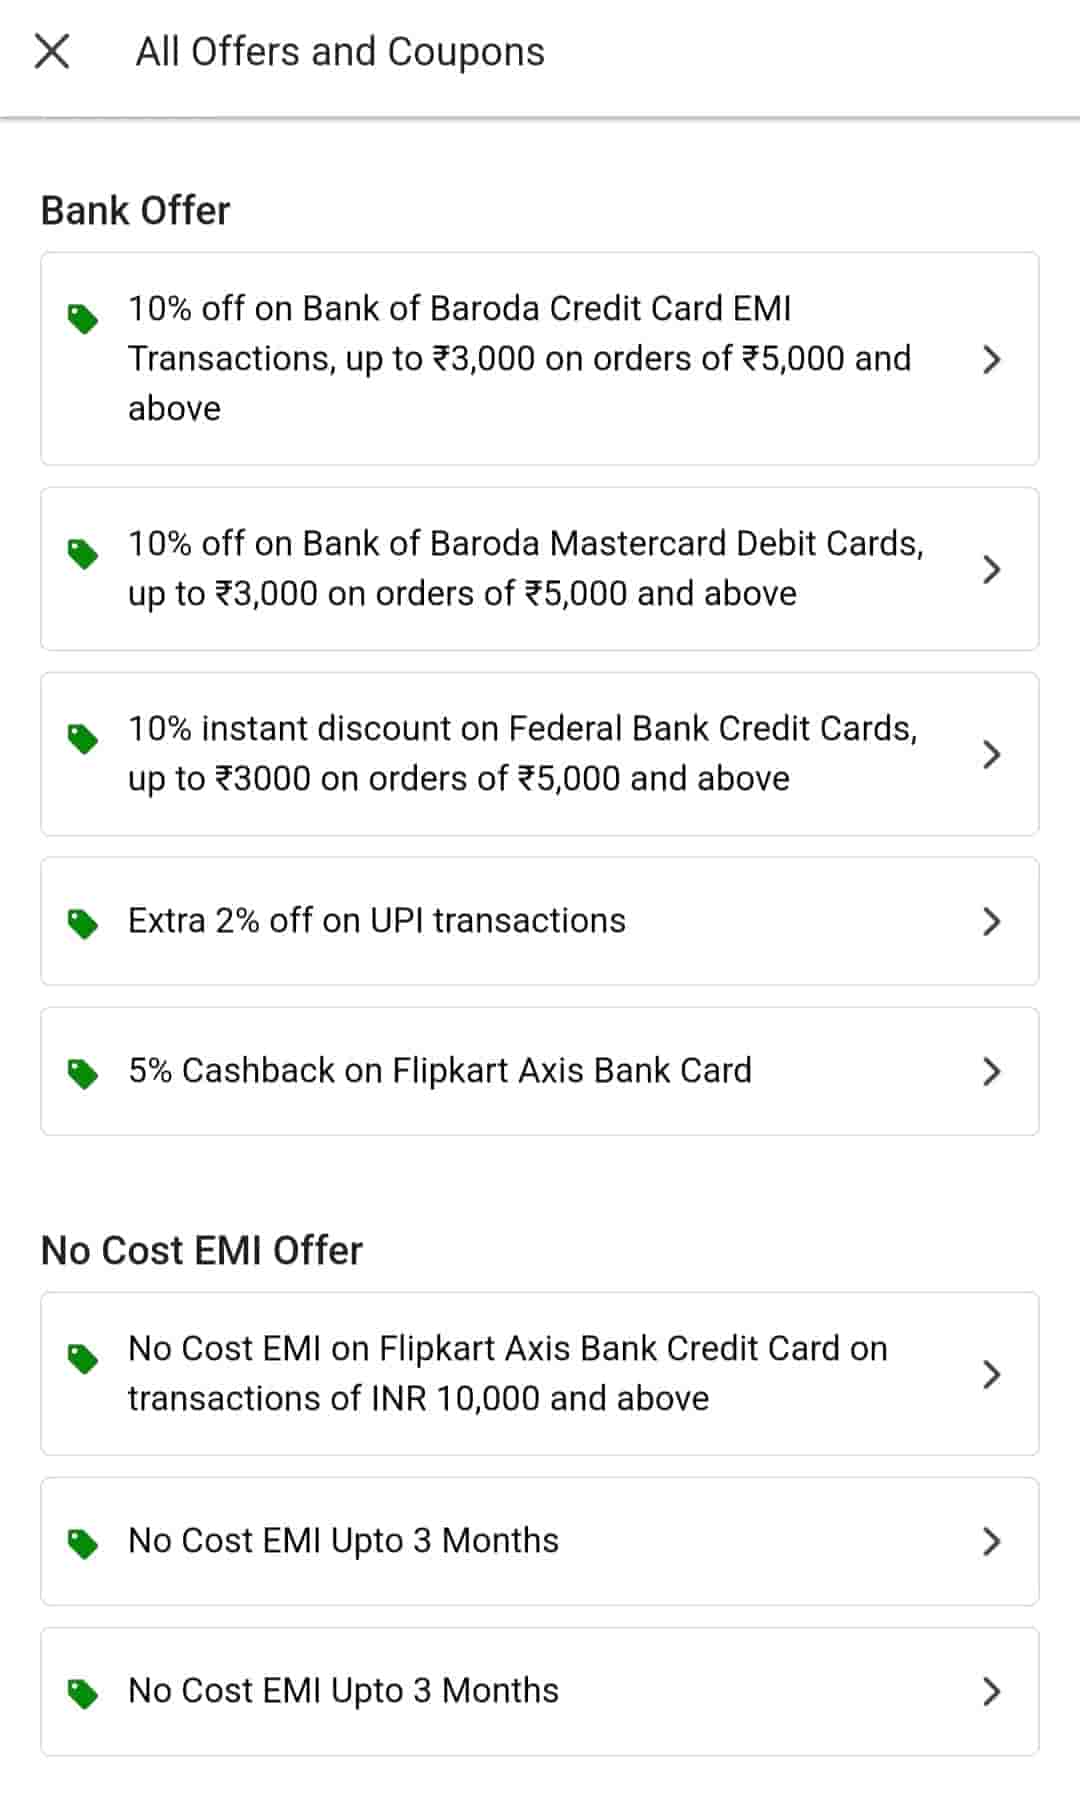The image size is (1080, 1806).
Task: Click tag icon beside Federal Bank Credit Cards offer
Action: 83,738
